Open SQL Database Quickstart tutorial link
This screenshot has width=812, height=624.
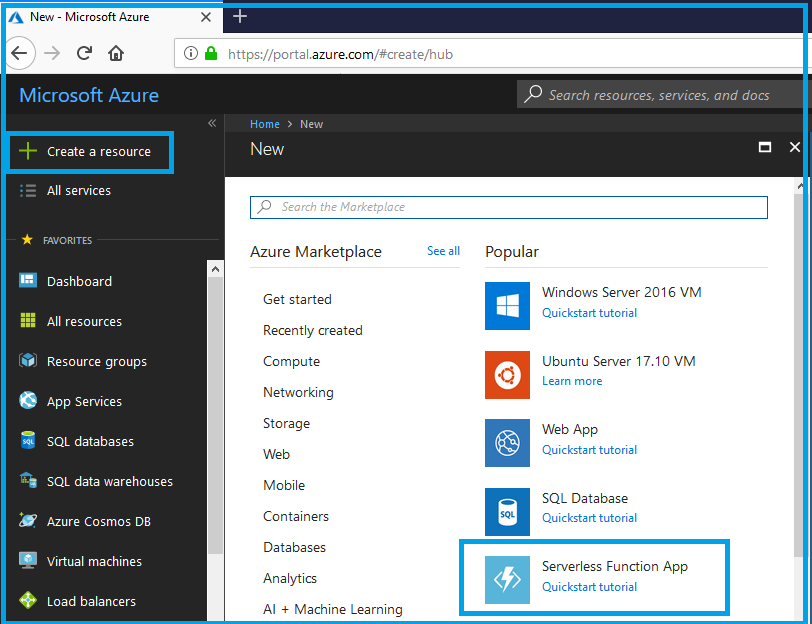tap(589, 518)
